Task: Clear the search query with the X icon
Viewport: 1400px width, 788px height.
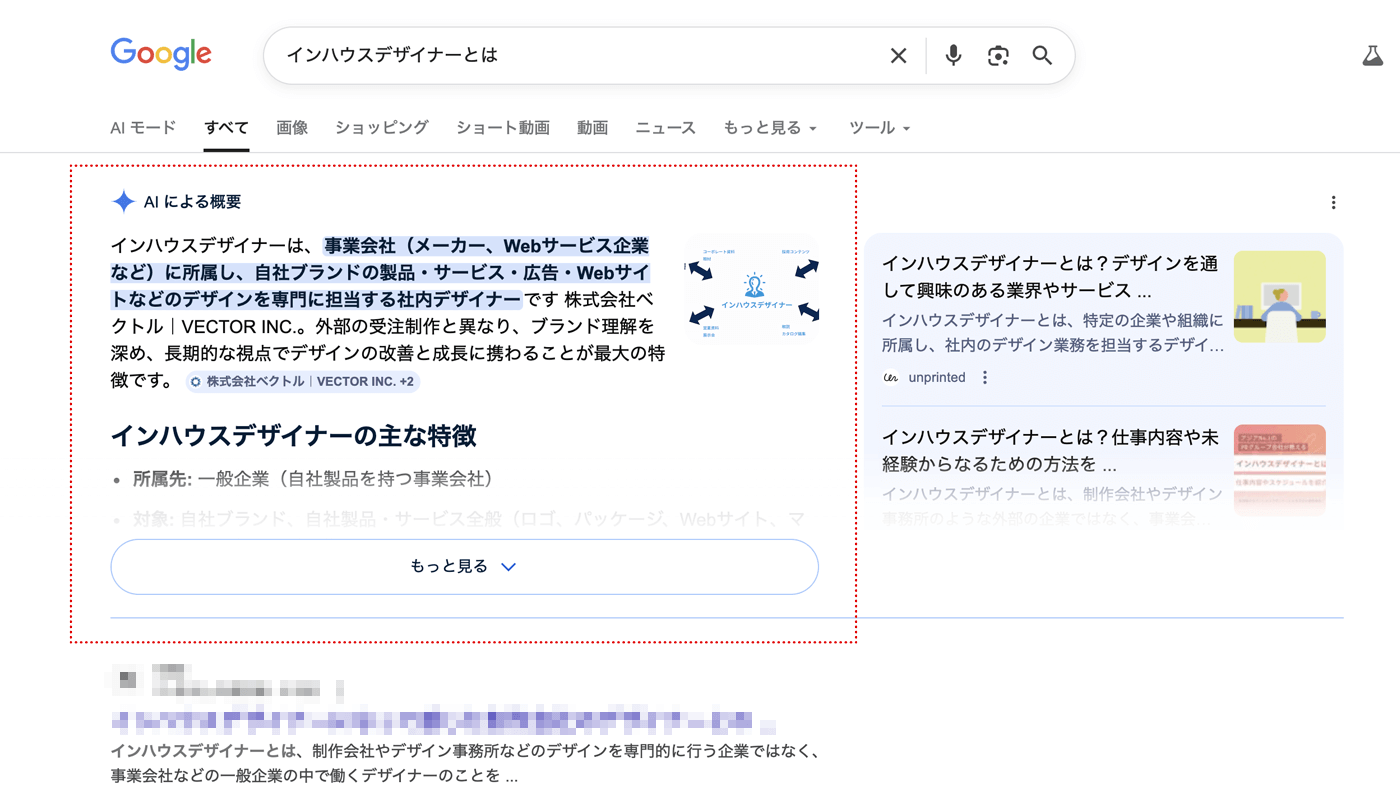Action: tap(897, 55)
